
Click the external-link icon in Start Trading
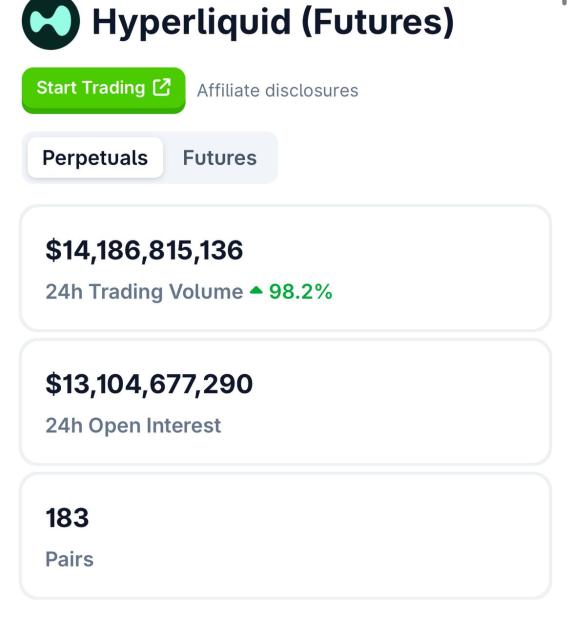pyautogui.click(x=161, y=87)
